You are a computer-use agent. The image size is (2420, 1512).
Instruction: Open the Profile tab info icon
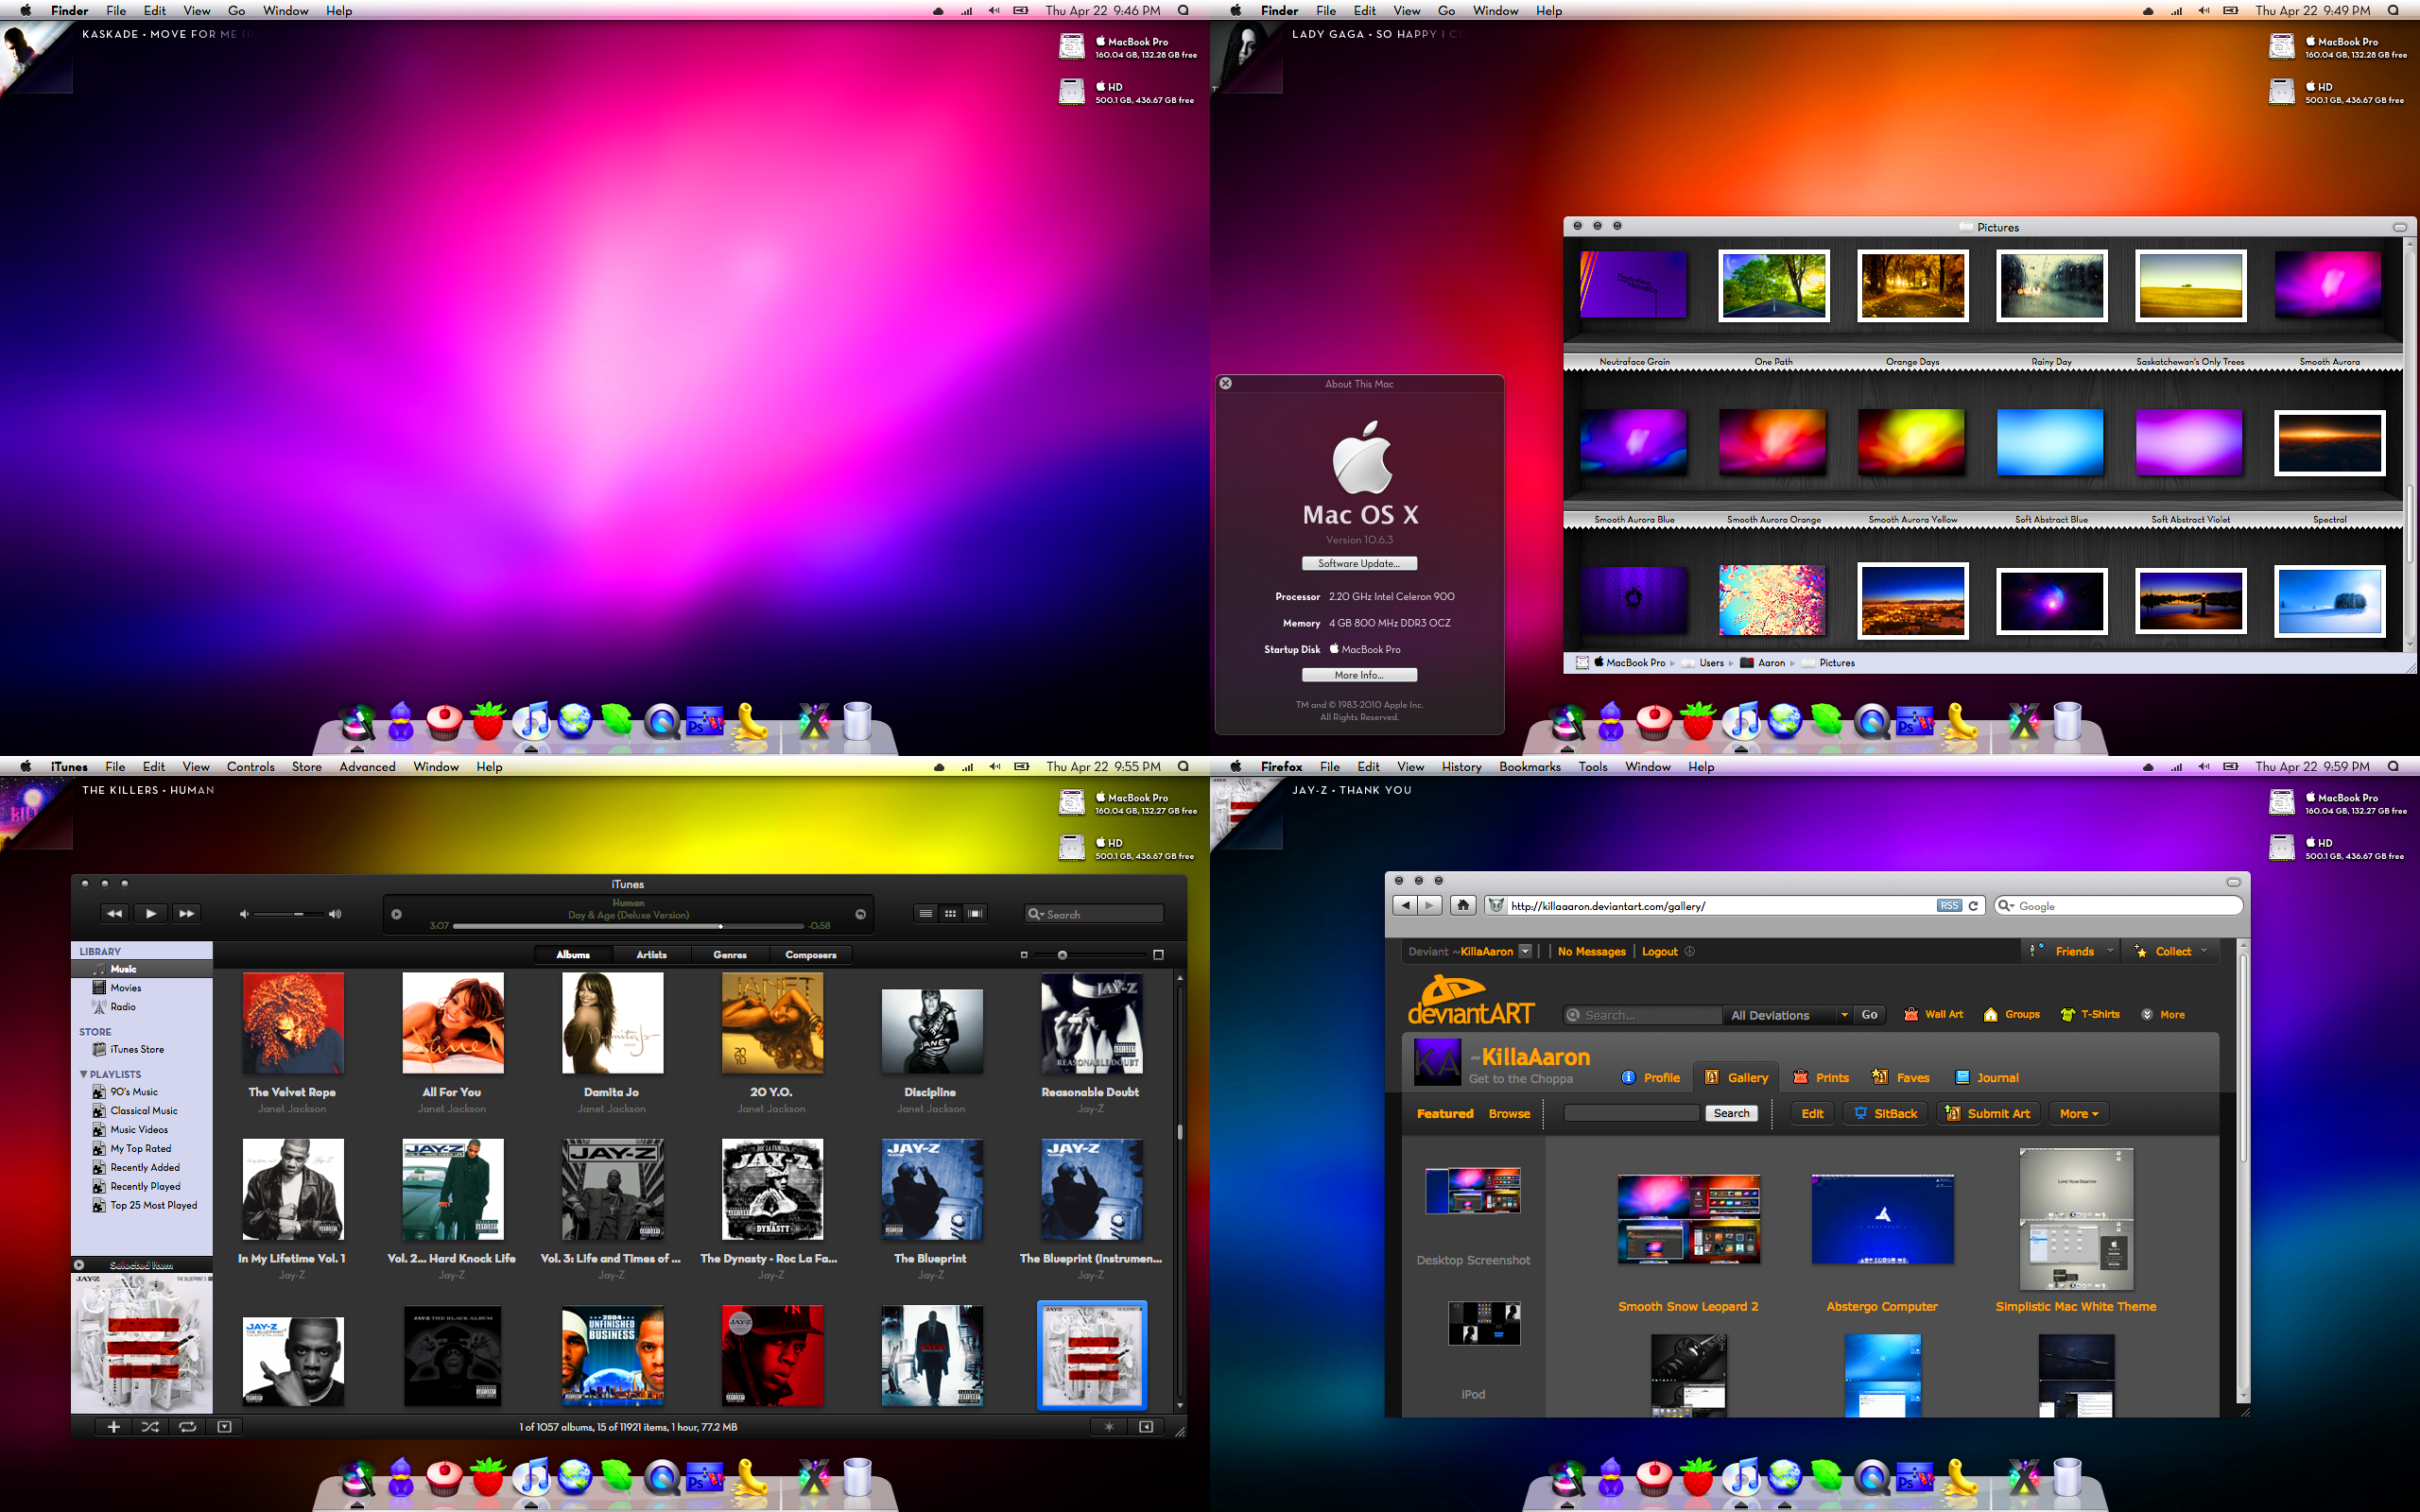click(x=1628, y=1077)
